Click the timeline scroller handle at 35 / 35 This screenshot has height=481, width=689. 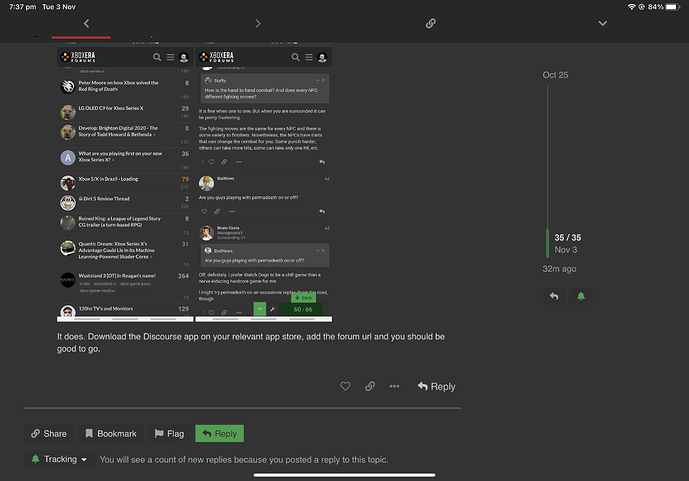pyautogui.click(x=548, y=243)
